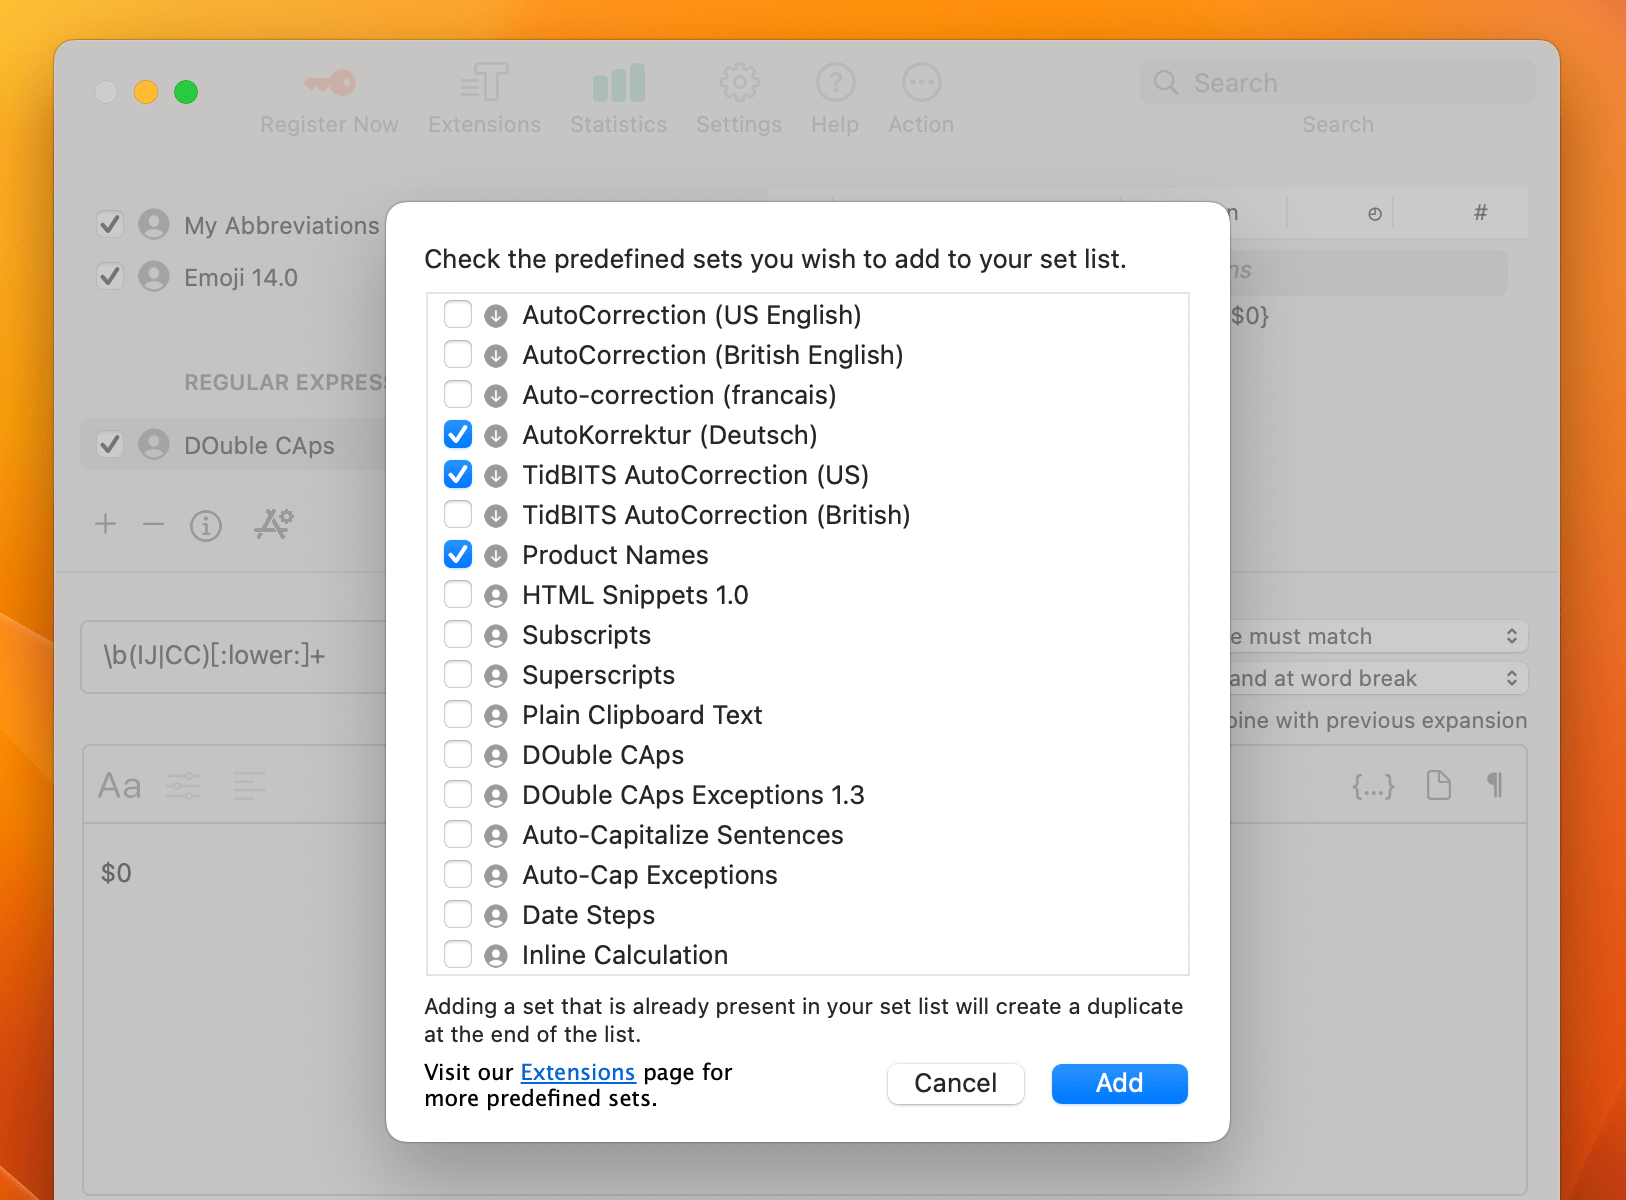
Task: Open the Settings gear icon
Action: click(x=739, y=83)
